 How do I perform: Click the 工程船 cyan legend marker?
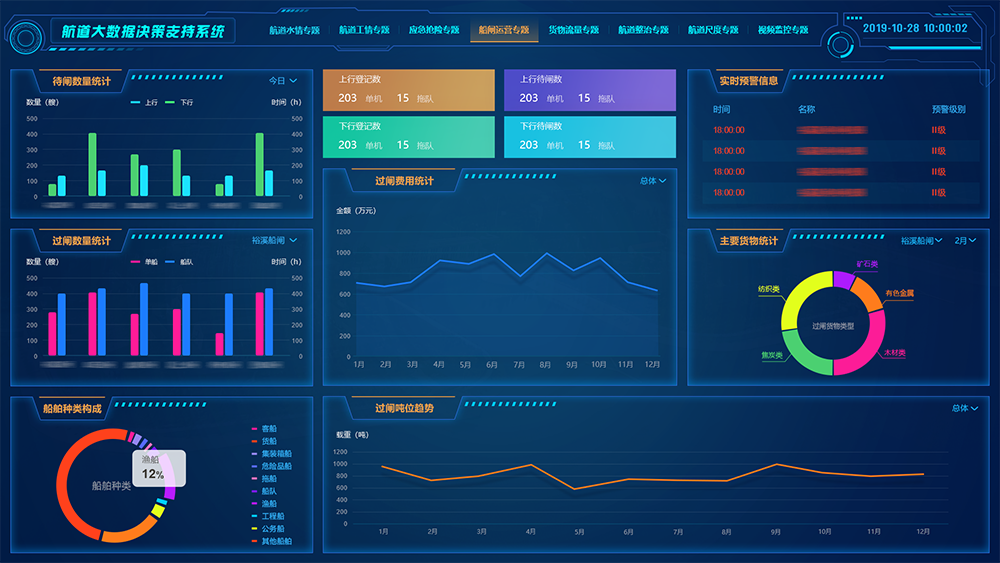coord(254,516)
